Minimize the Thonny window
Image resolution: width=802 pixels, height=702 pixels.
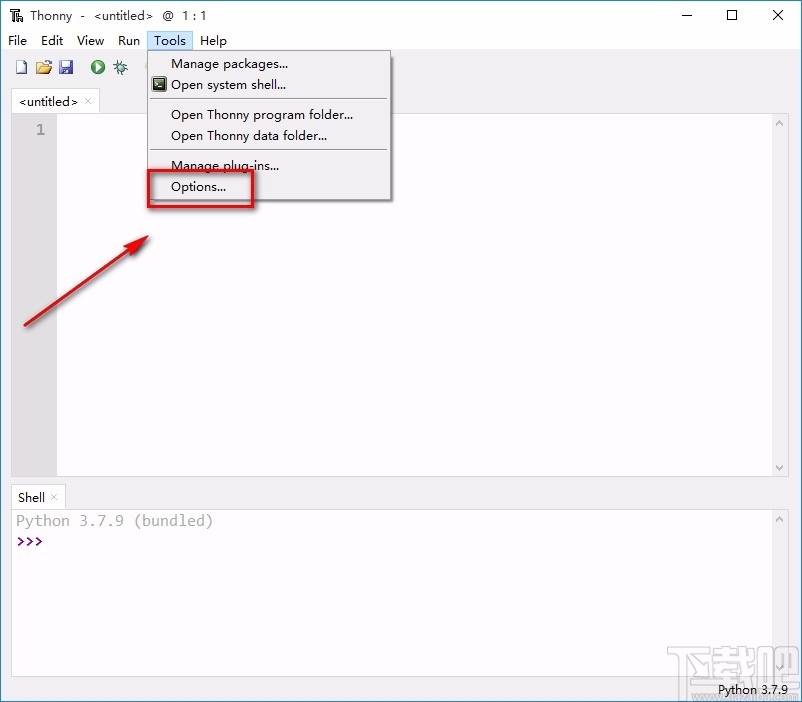point(686,15)
